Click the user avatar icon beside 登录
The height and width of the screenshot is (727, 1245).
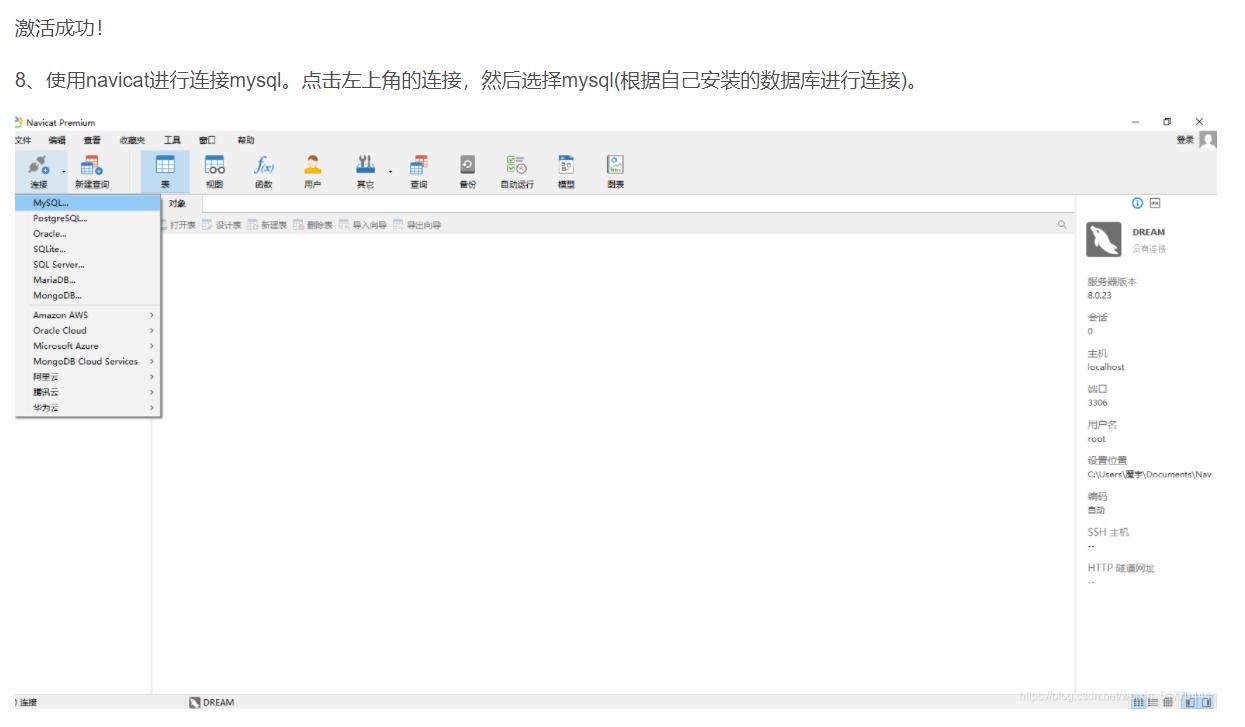click(1208, 140)
